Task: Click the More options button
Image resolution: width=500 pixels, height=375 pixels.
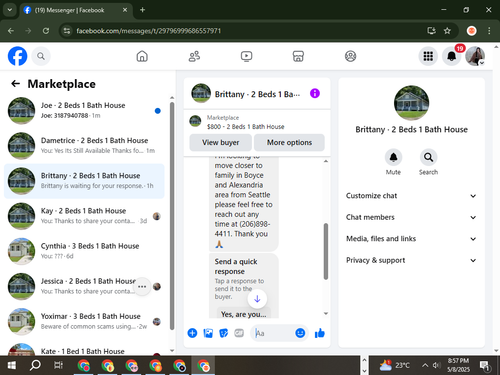Action: 289,143
